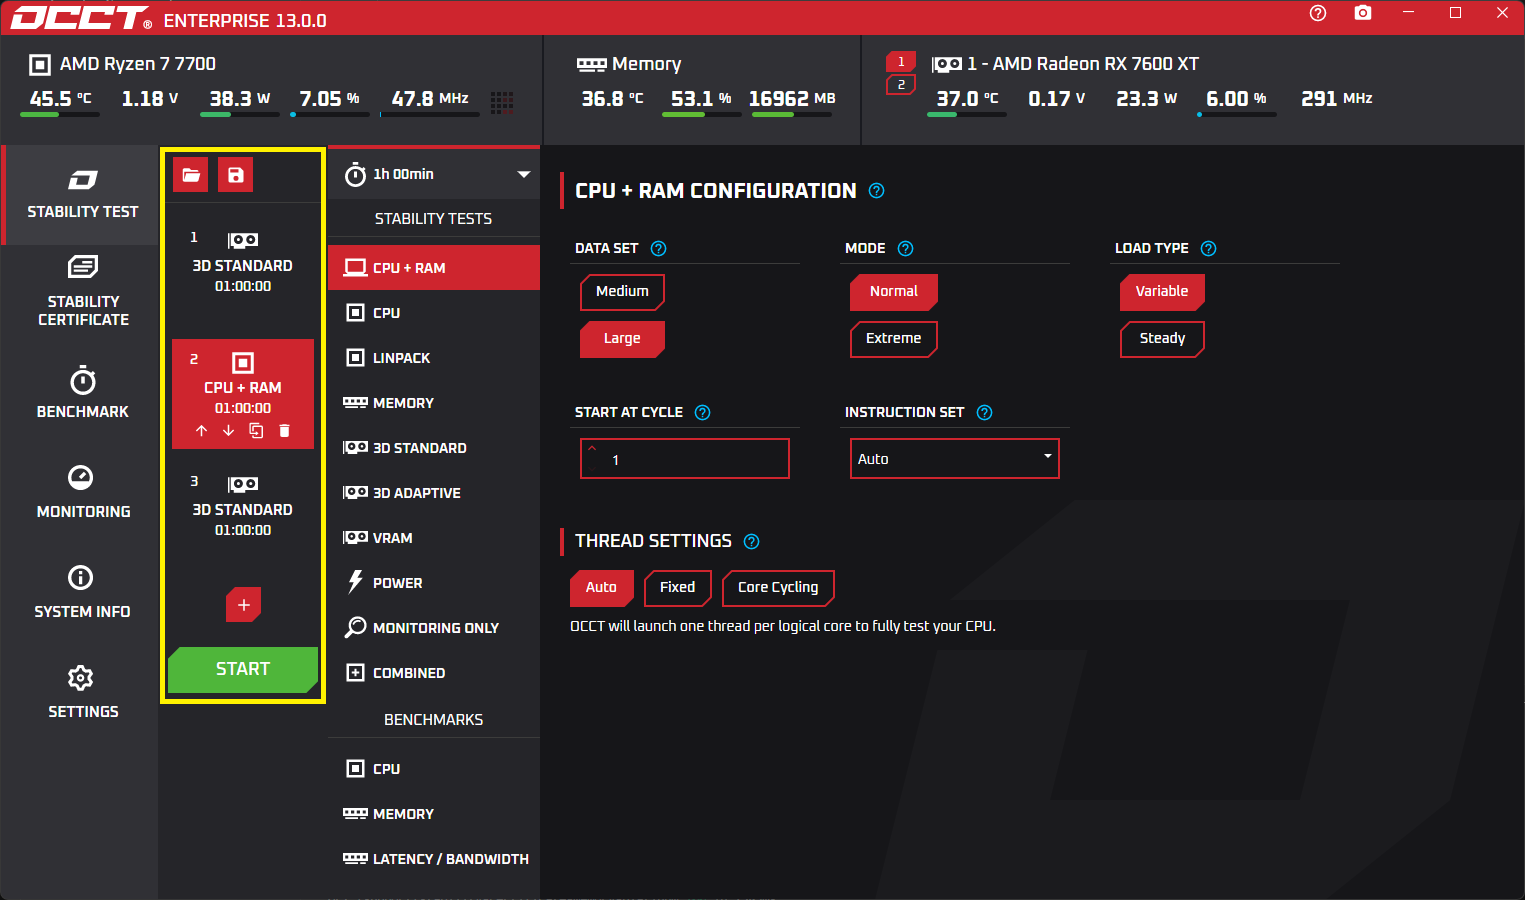Take a screenshot with the camera icon
This screenshot has height=900, width=1525.
(x=1362, y=13)
